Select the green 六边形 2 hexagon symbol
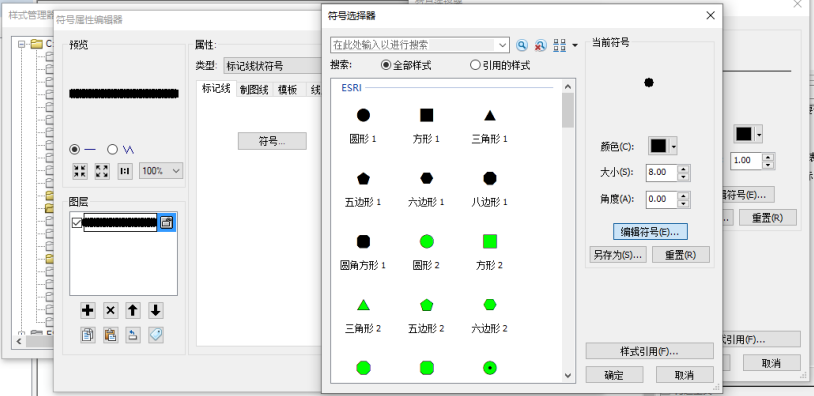 click(490, 305)
